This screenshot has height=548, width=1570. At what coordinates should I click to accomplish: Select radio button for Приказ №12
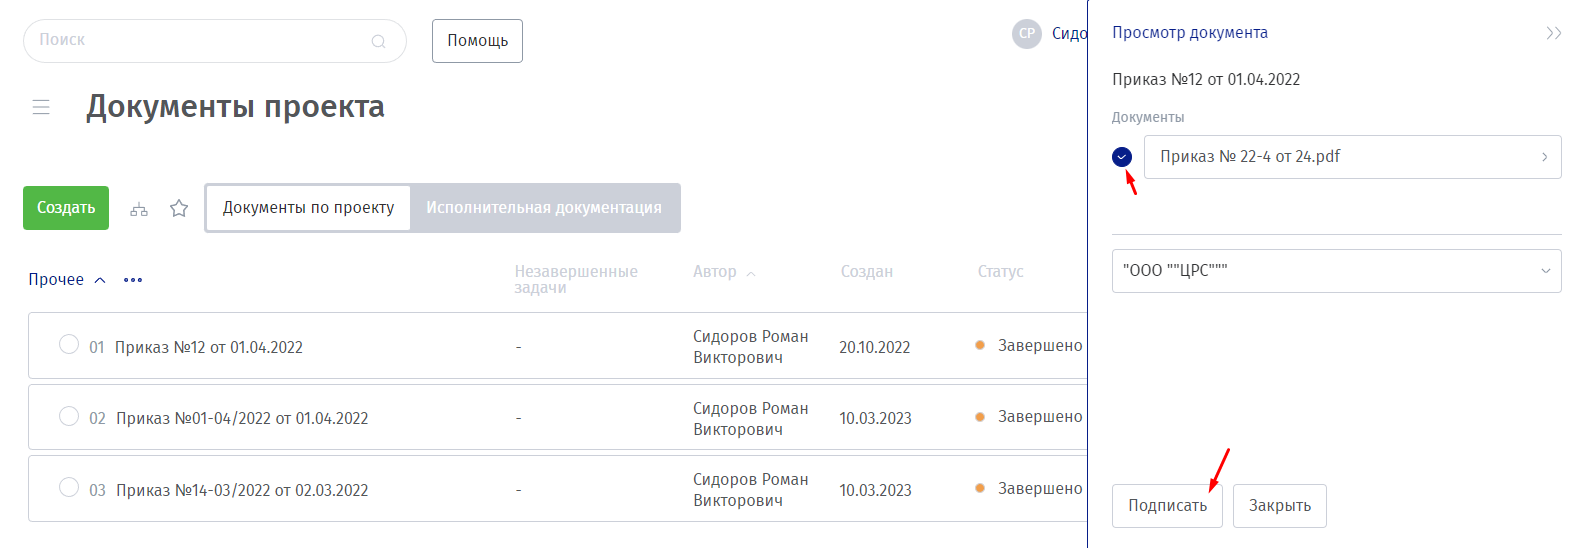[x=69, y=345]
